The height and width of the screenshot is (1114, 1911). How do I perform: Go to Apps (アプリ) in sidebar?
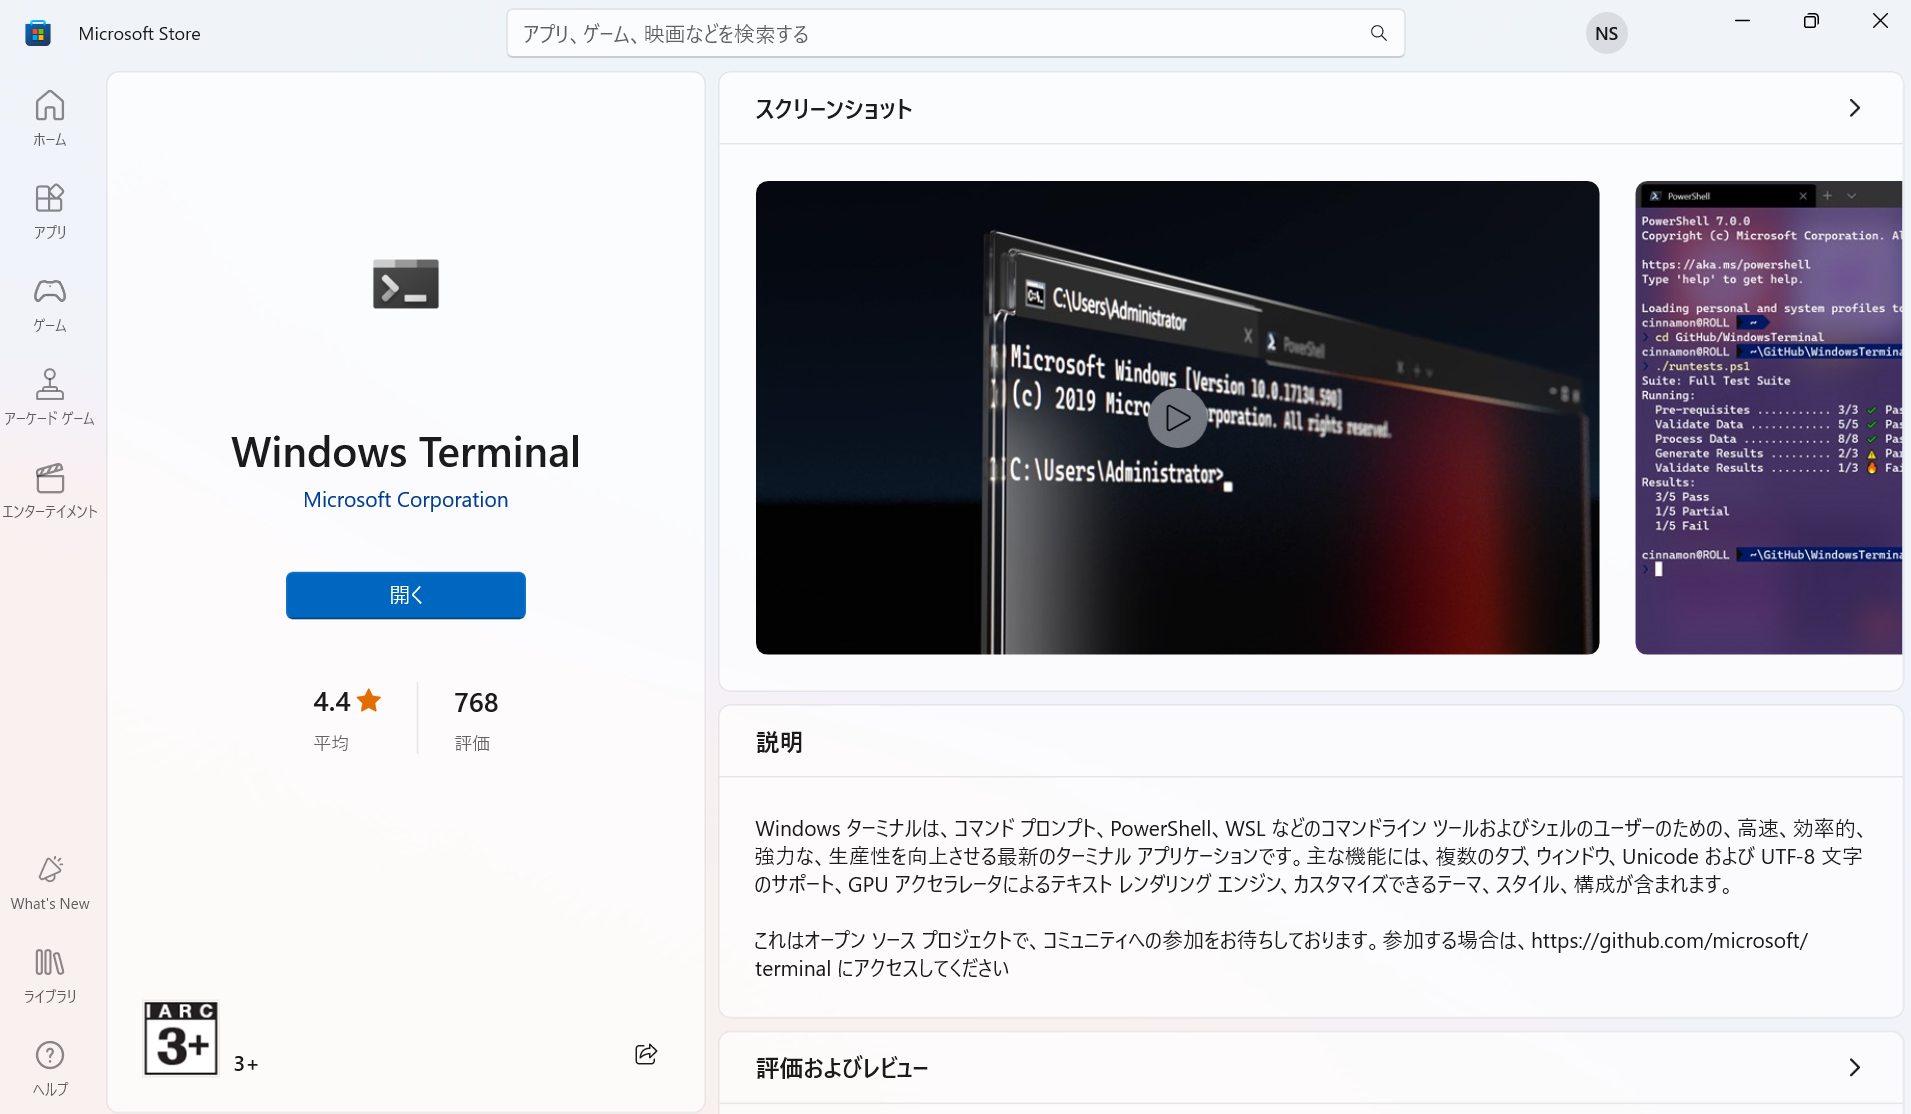tap(50, 211)
